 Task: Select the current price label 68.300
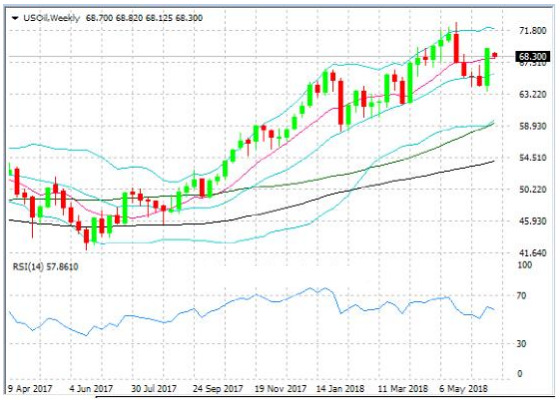pos(533,56)
